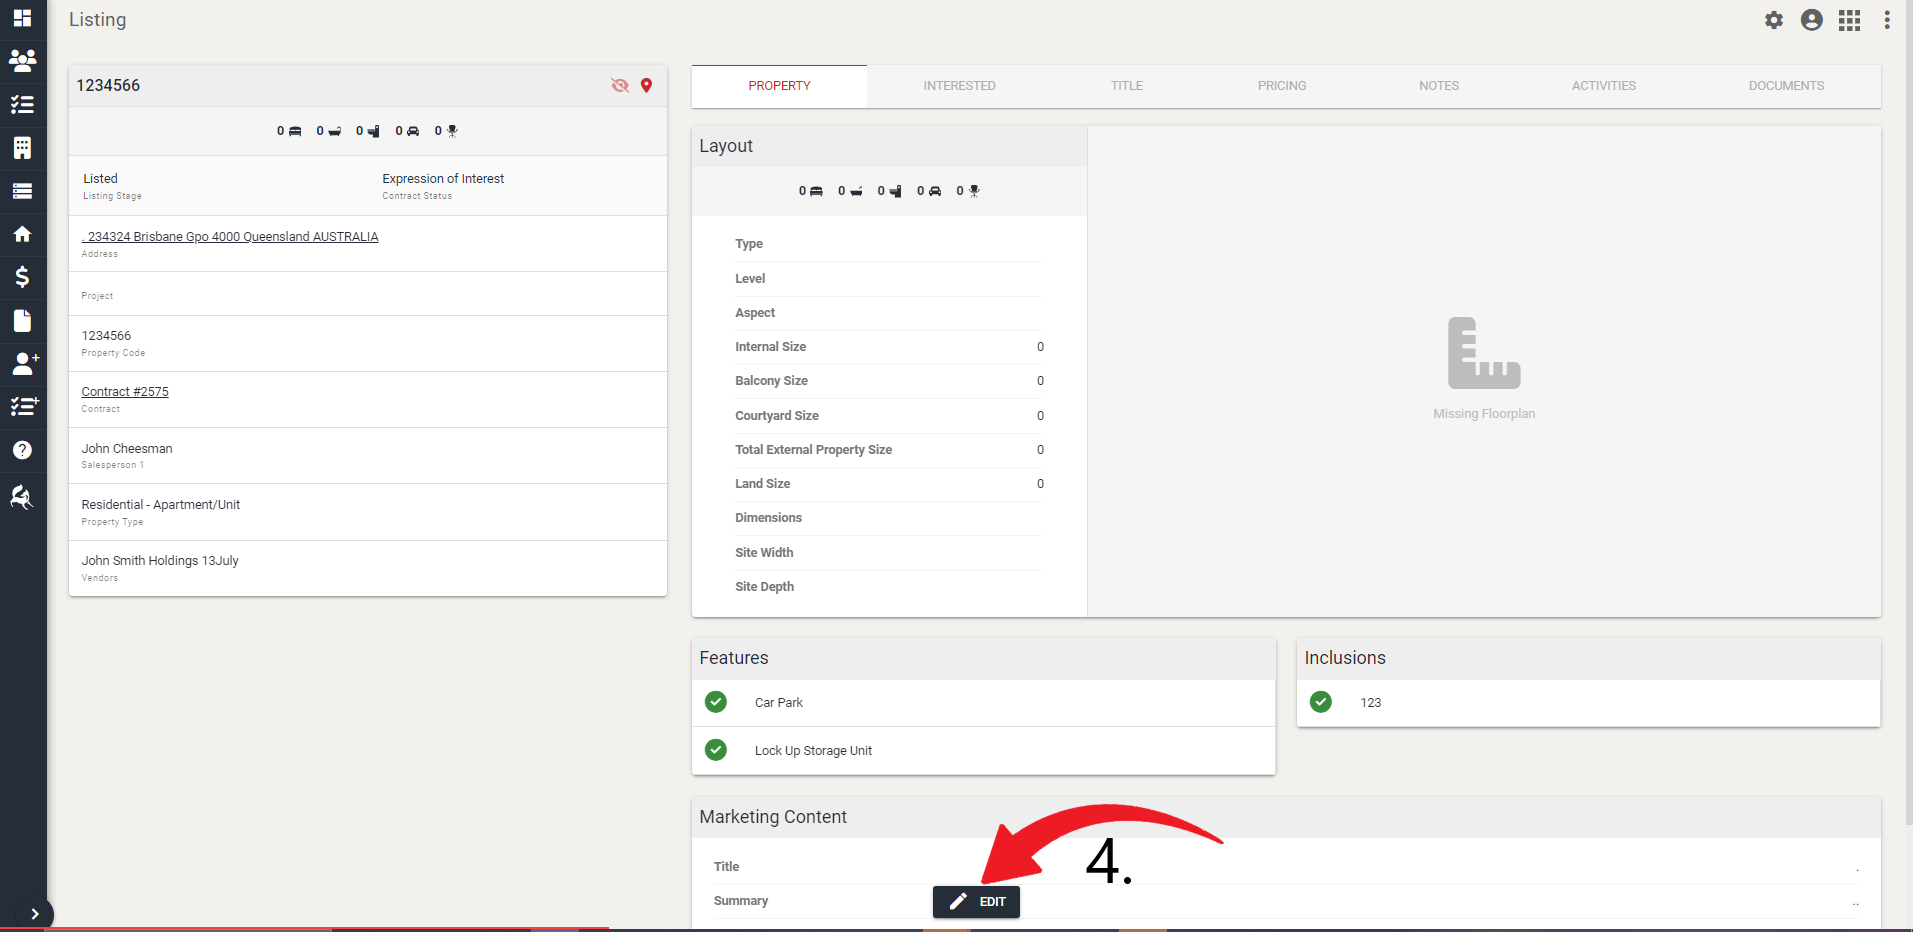Open the Contract #2575 link
Viewport: 1913px width, 932px height.
[124, 391]
